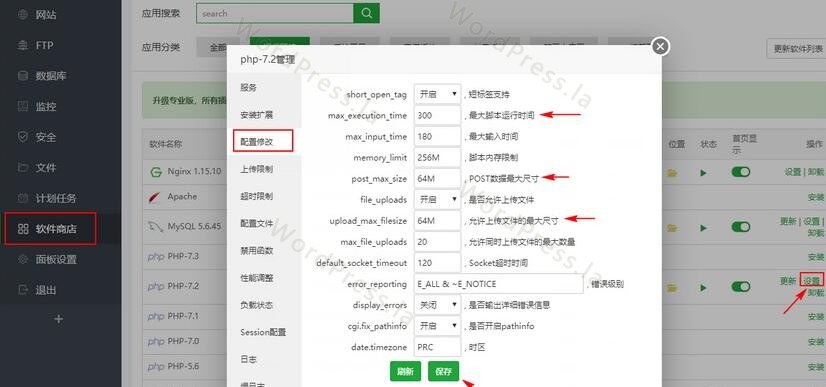The height and width of the screenshot is (387, 826).
Task: Click the Apache row 安装 link
Action: pyautogui.click(x=816, y=197)
